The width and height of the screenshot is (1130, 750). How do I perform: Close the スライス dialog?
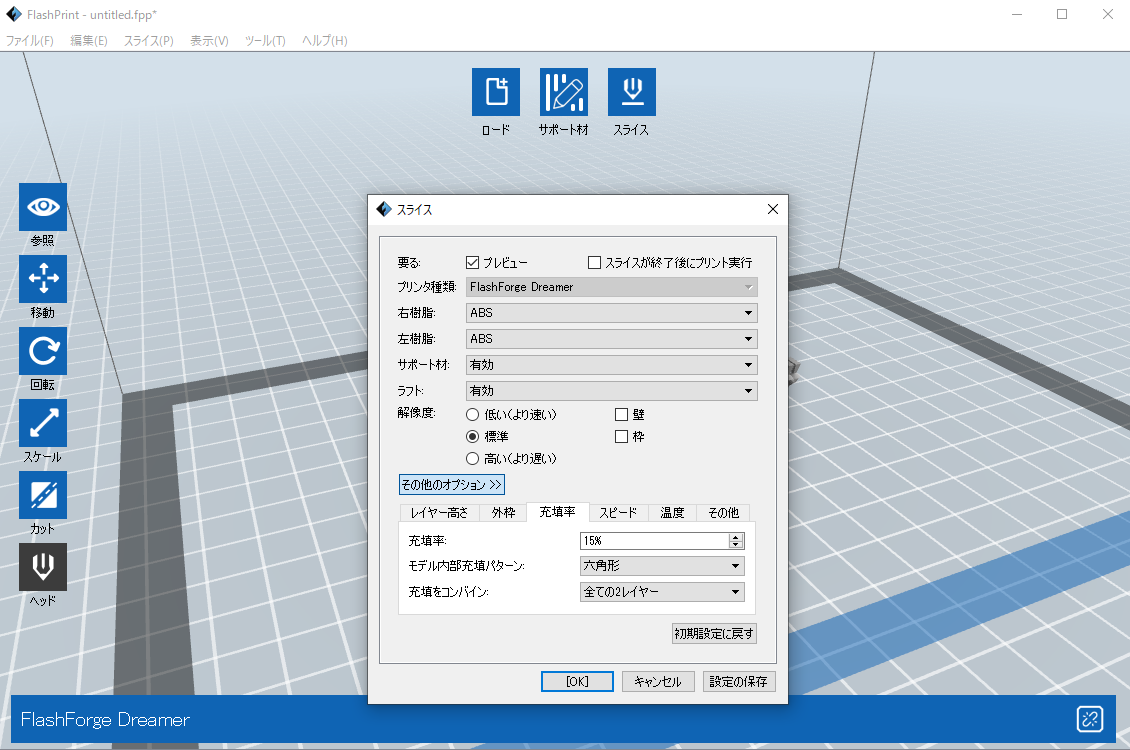tap(773, 209)
